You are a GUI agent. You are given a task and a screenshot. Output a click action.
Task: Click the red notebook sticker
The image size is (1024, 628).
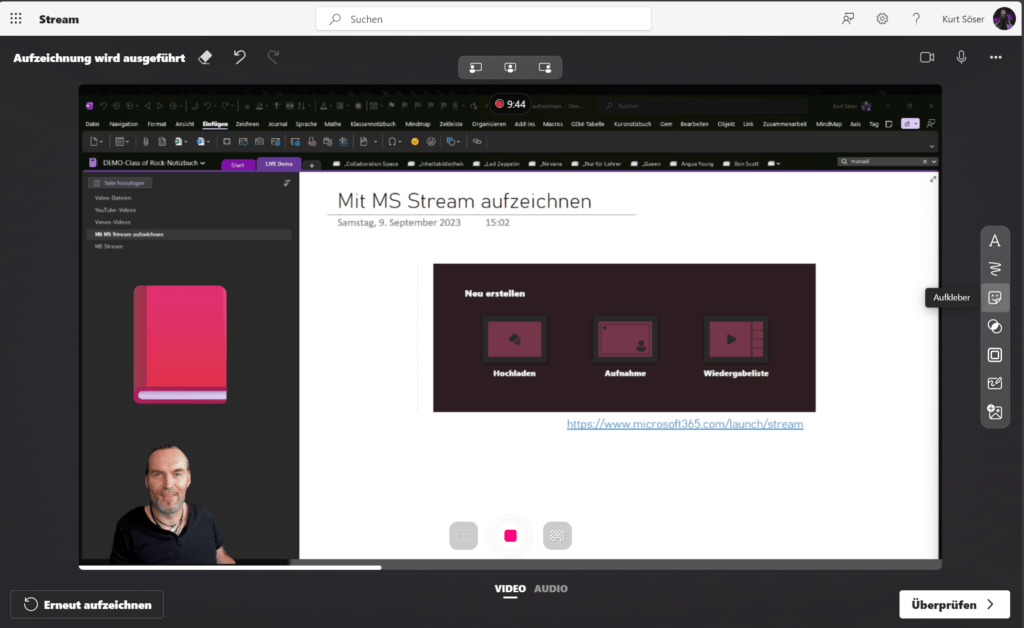[180, 345]
